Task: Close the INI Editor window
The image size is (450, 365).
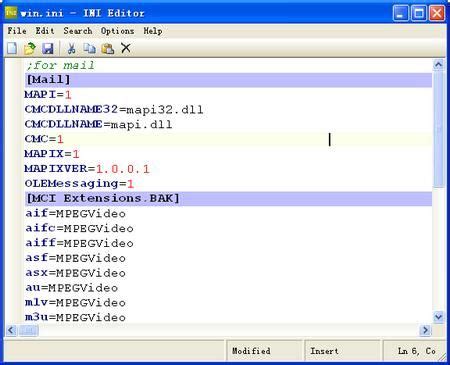Action: (437, 13)
